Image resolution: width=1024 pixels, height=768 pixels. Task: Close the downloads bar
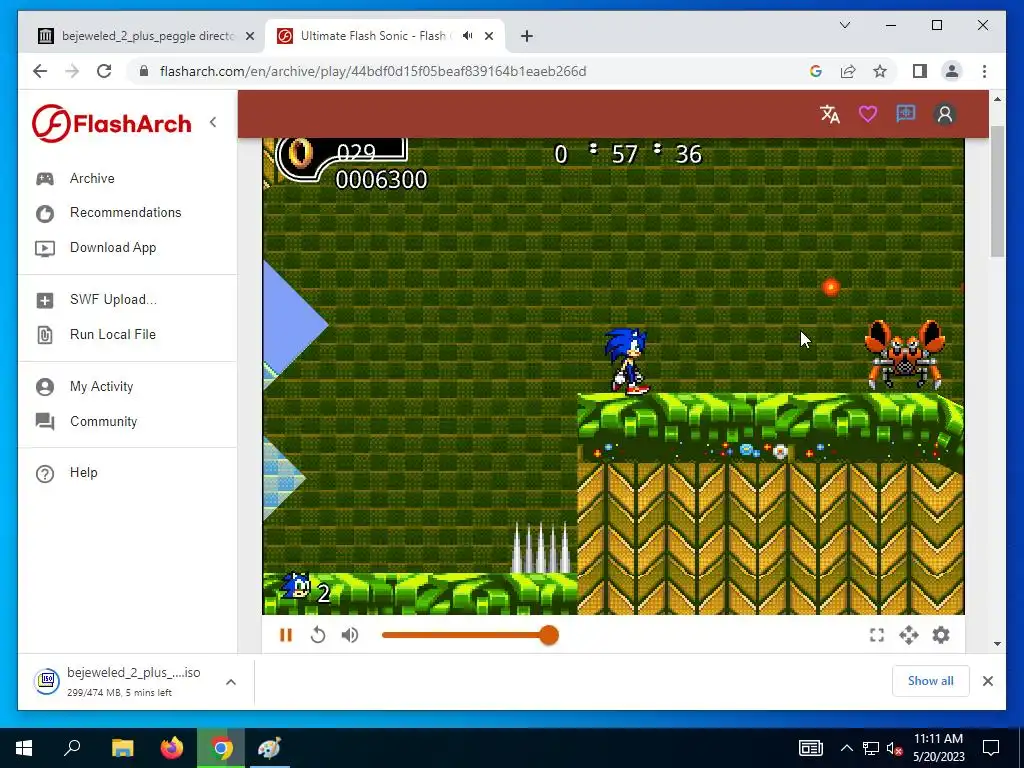988,681
